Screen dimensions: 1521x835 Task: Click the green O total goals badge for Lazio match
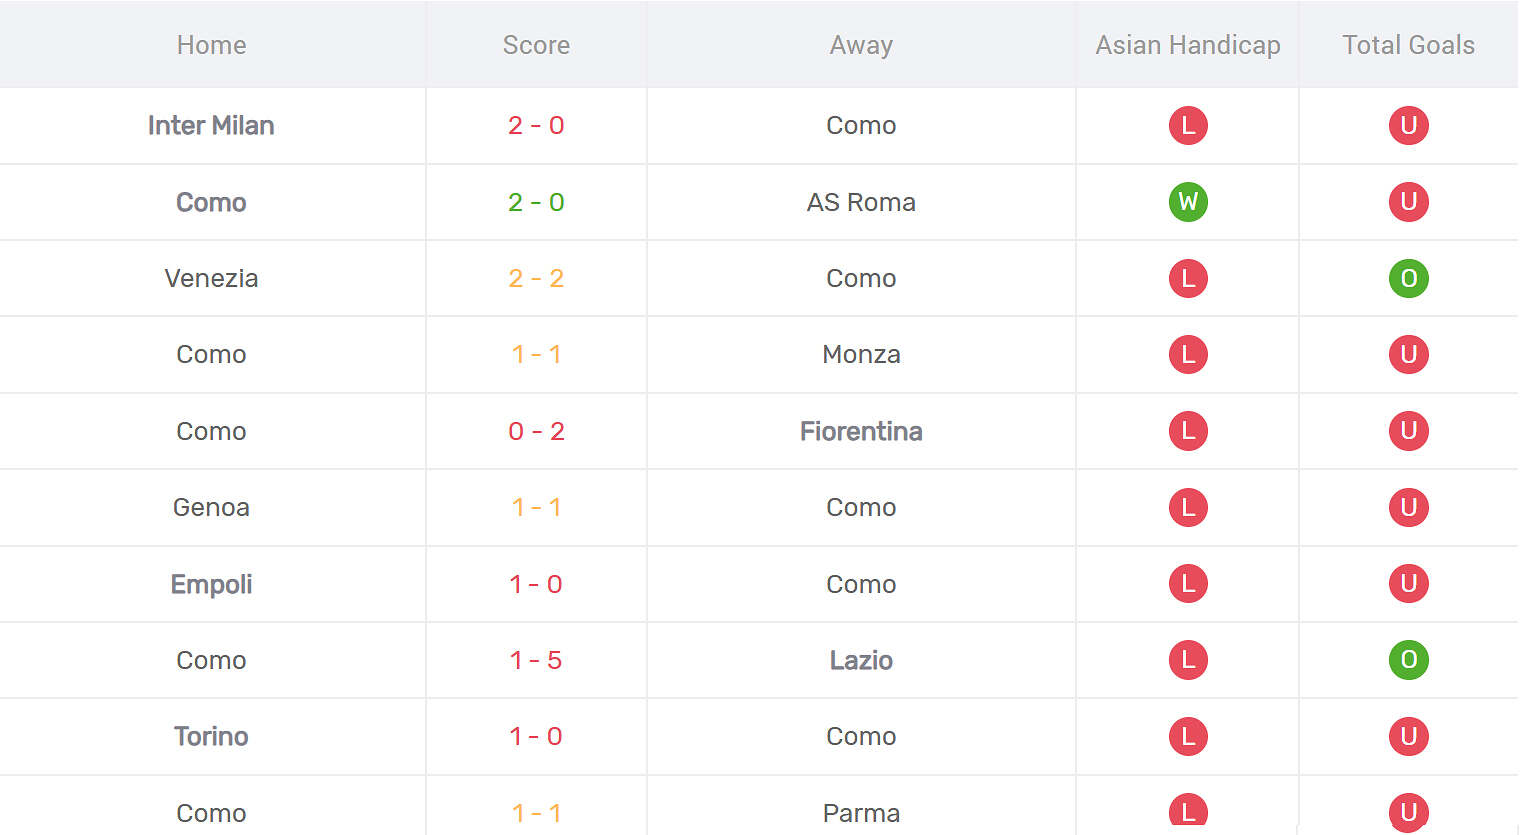pyautogui.click(x=1408, y=660)
